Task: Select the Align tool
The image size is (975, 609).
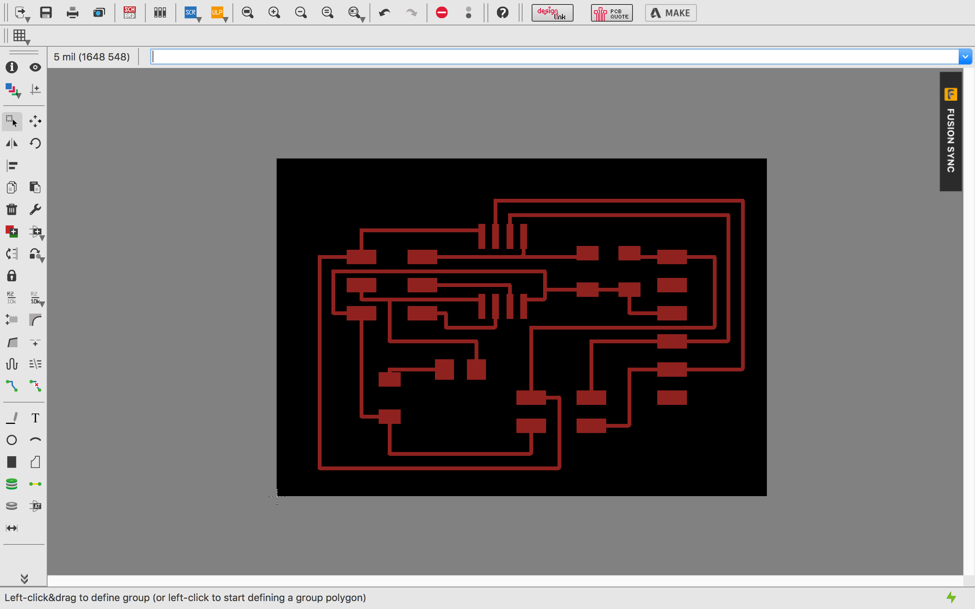Action: click(12, 165)
